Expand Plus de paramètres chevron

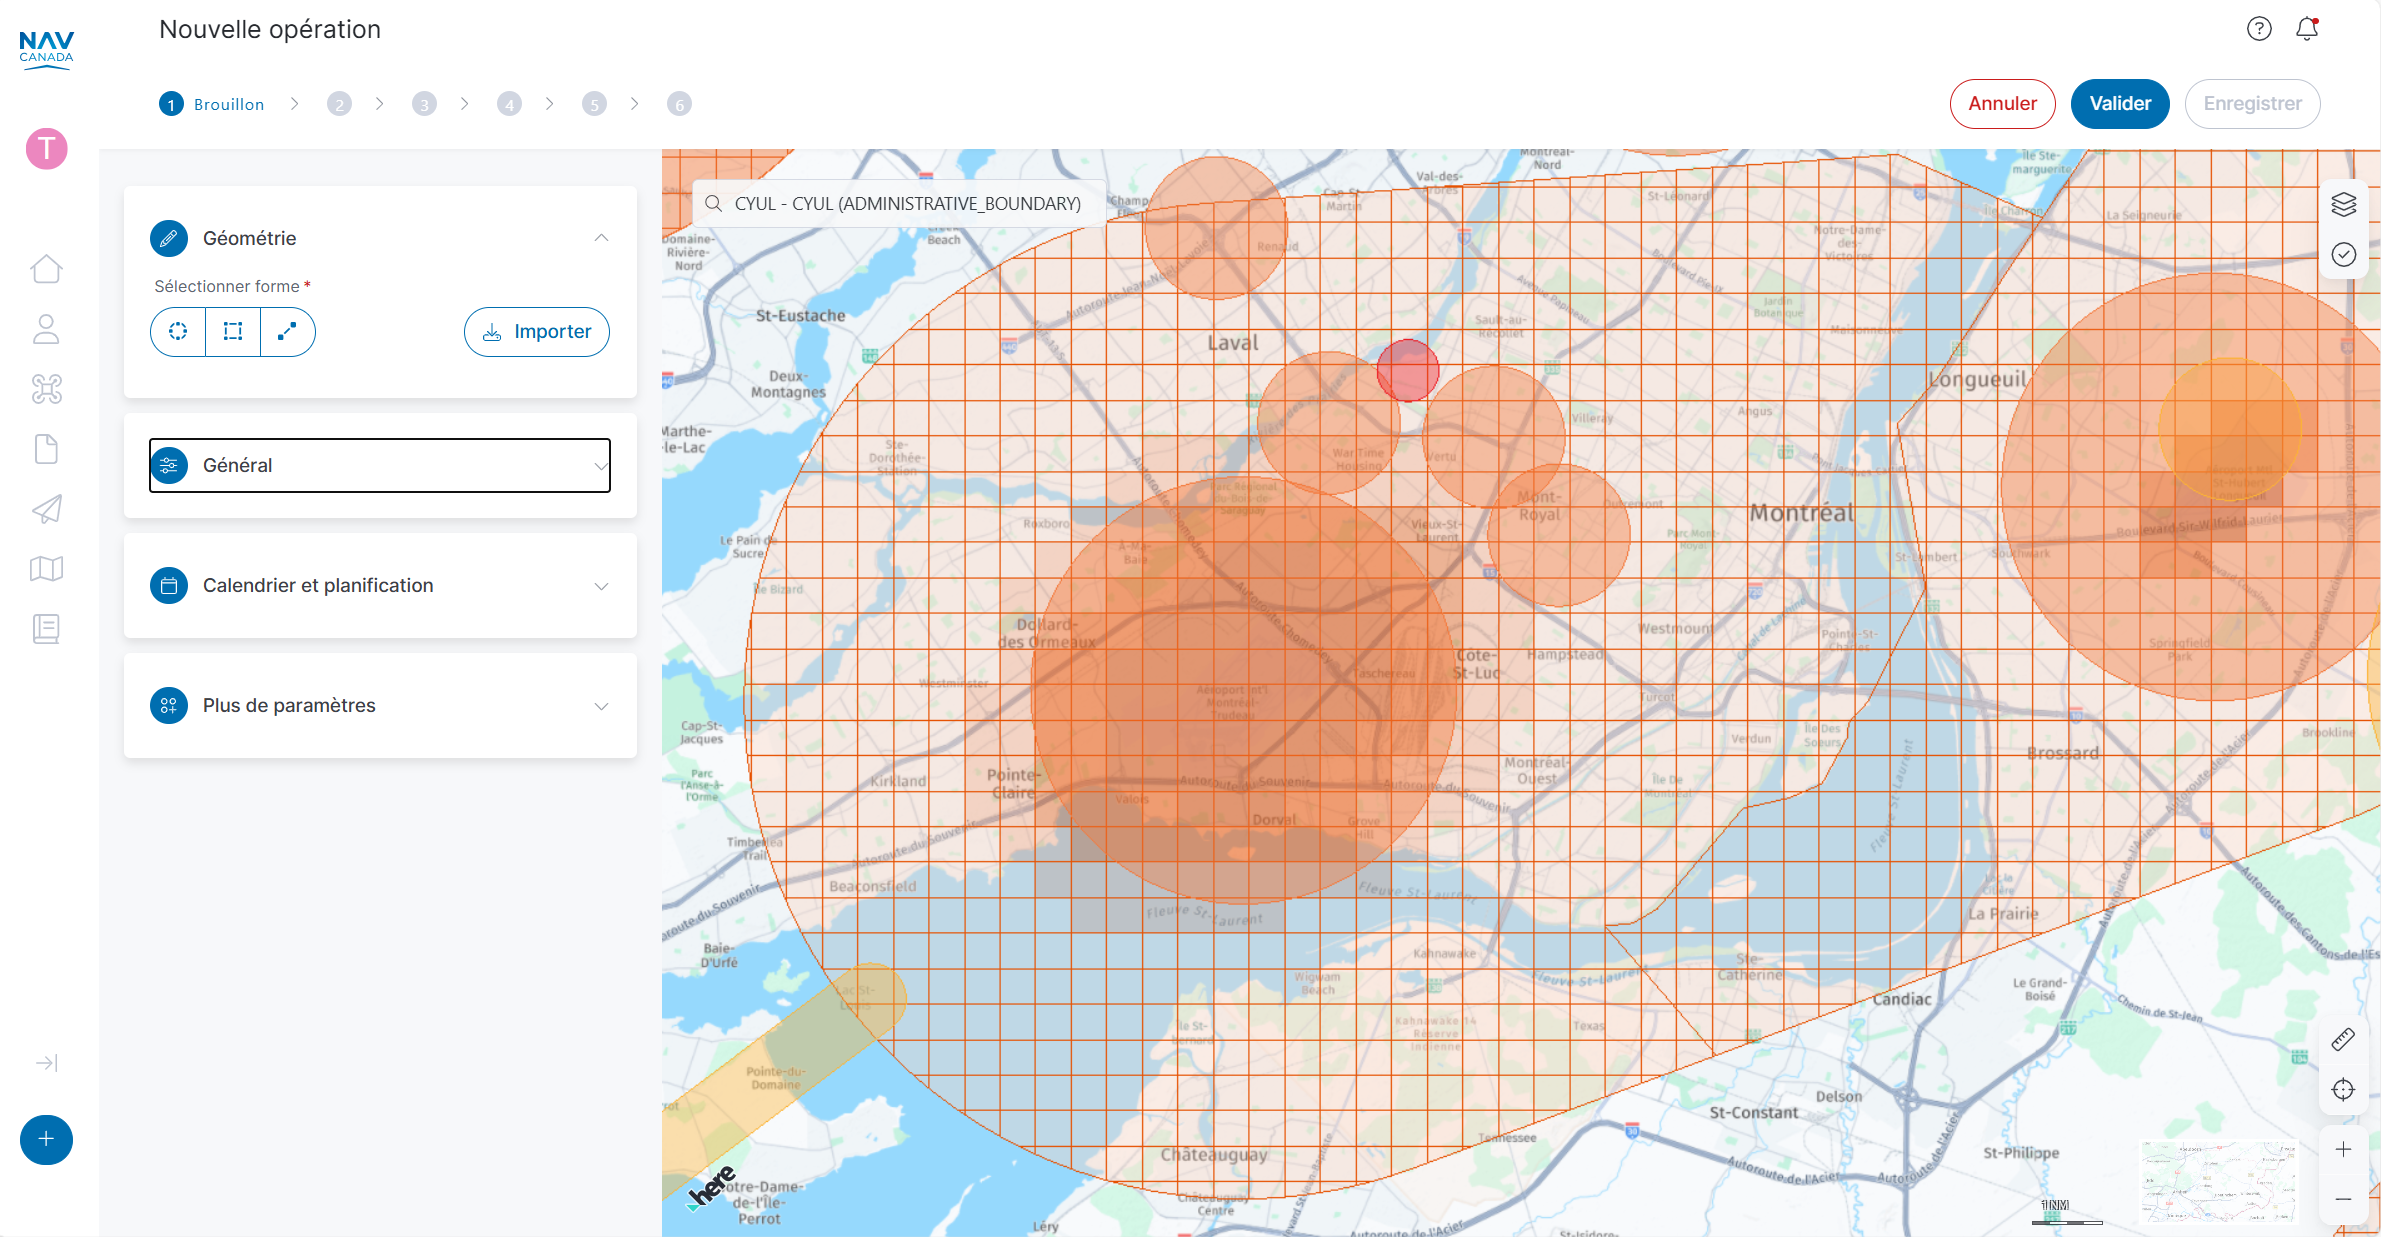(601, 706)
